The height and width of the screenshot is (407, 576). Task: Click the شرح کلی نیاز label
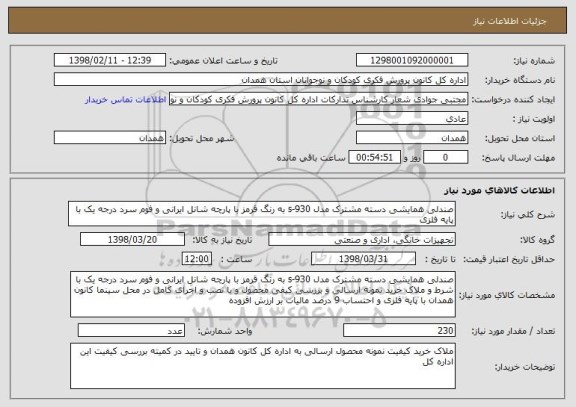528,215
